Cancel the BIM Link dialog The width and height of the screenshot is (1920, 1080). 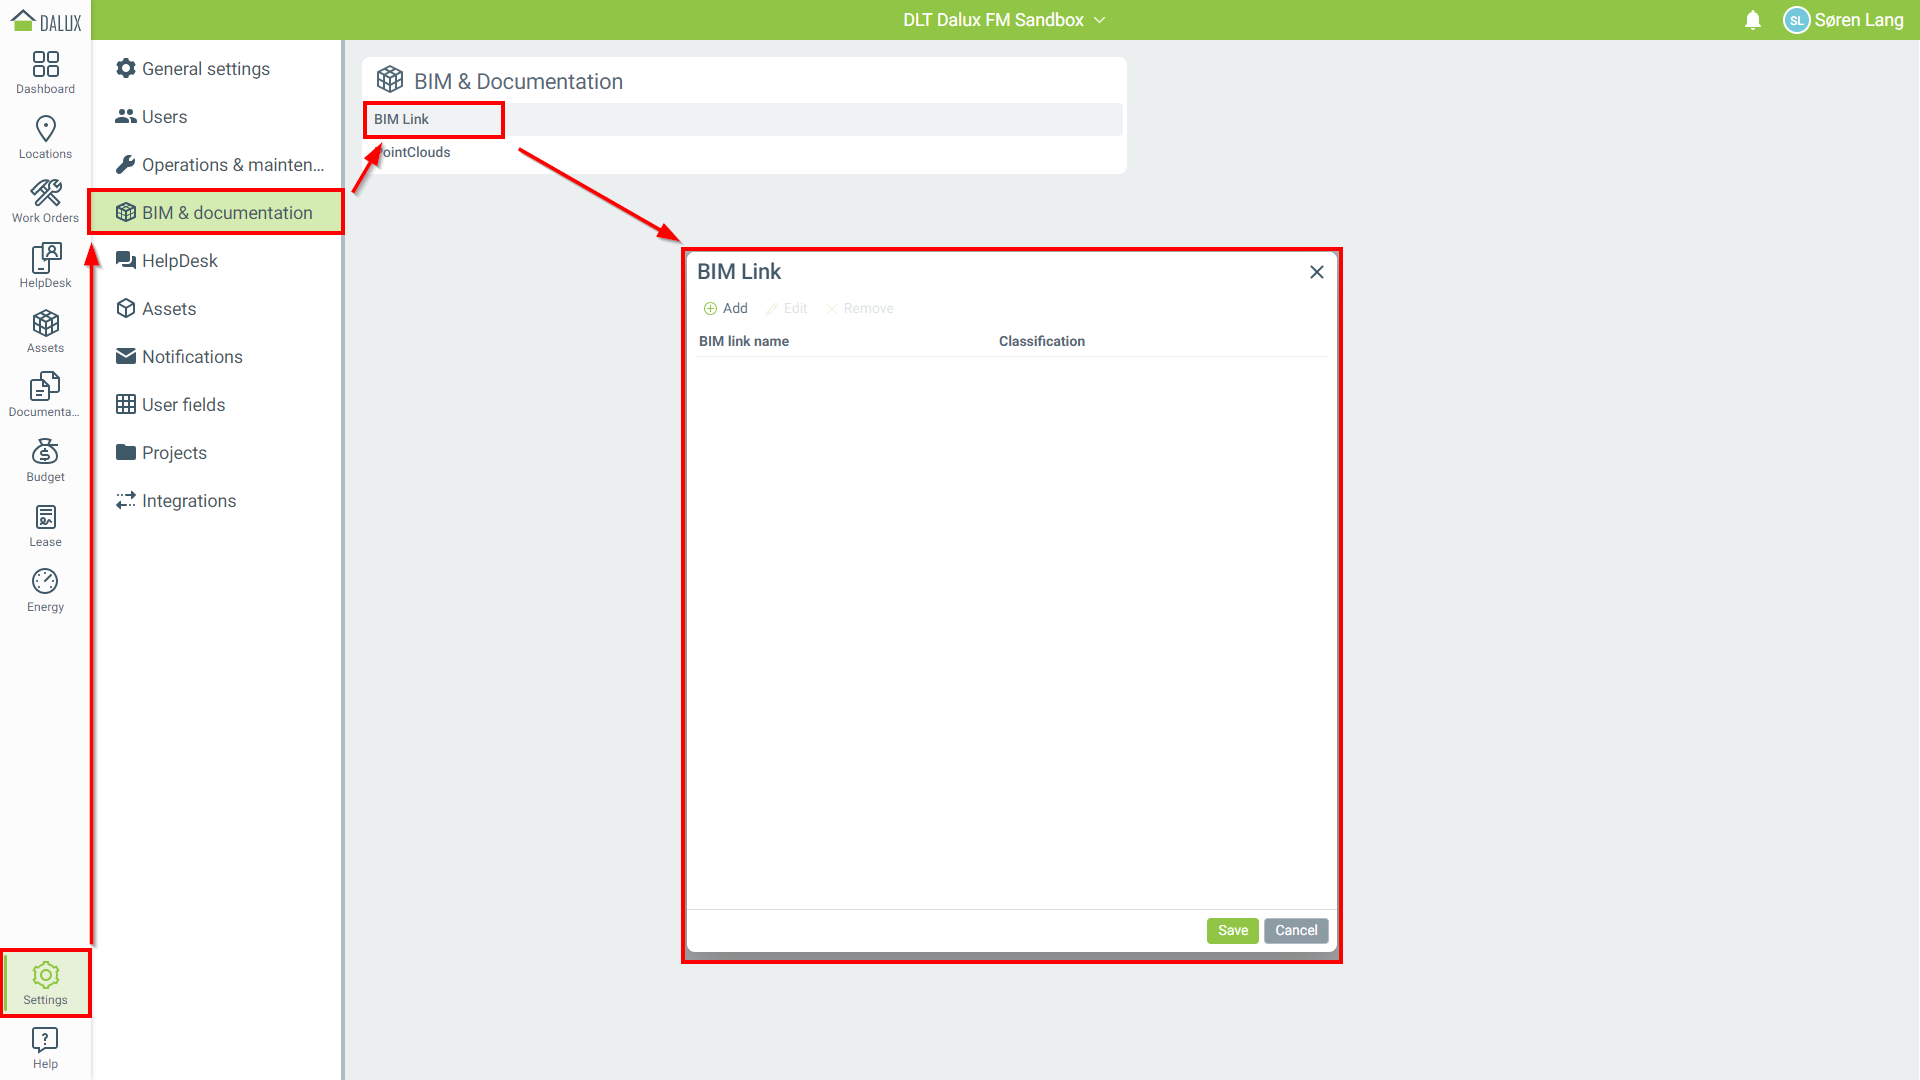coord(1295,930)
